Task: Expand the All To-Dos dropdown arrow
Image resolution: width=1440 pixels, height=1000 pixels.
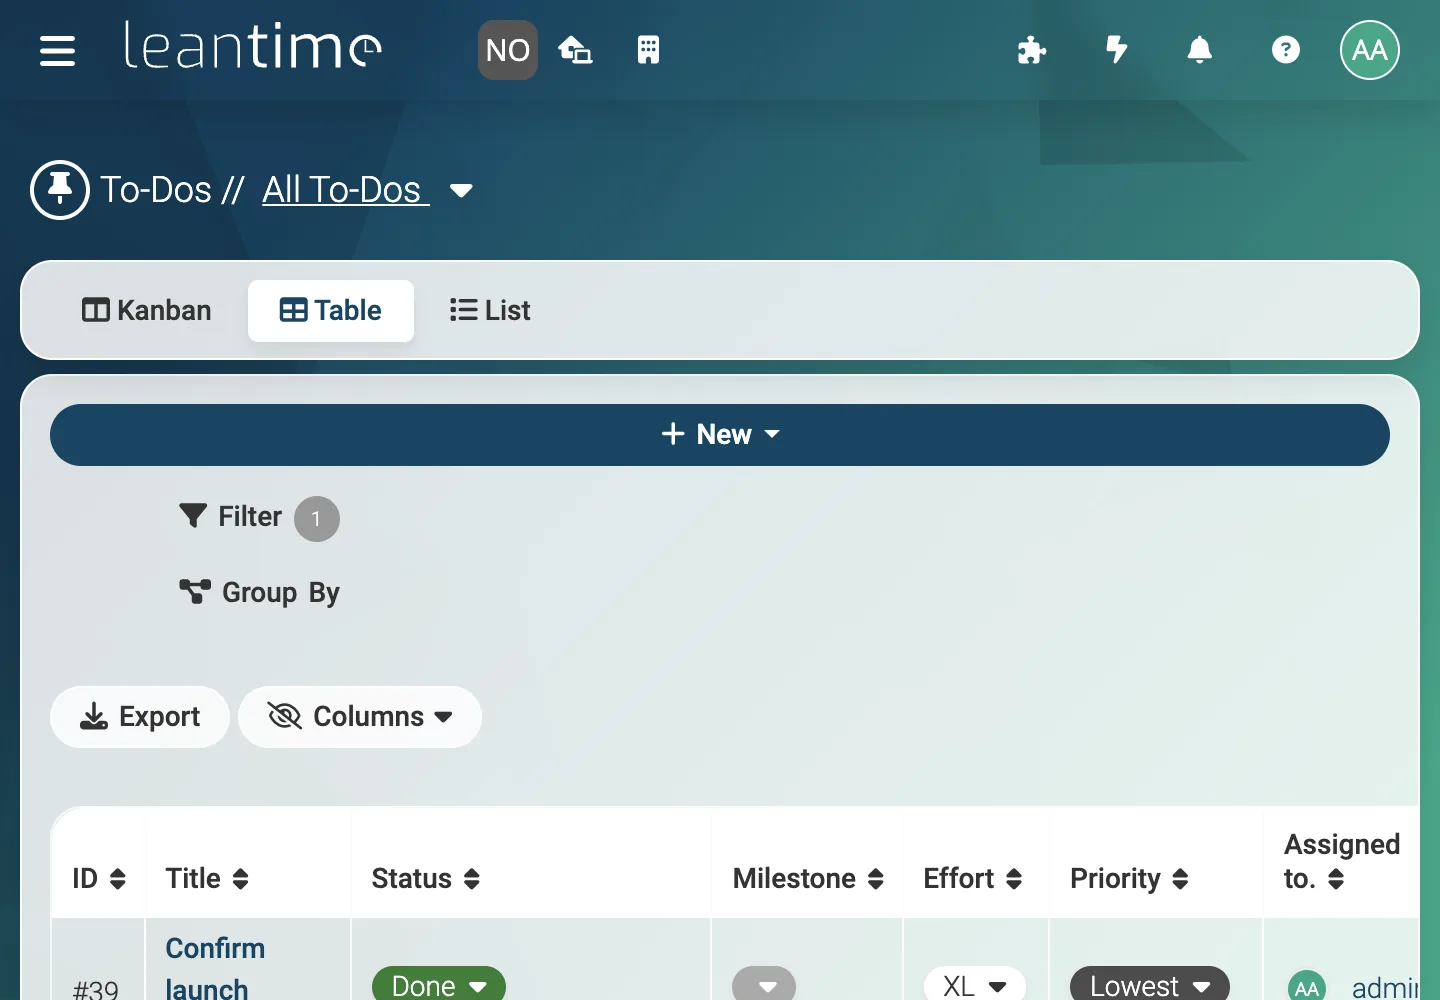Action: pos(461,190)
